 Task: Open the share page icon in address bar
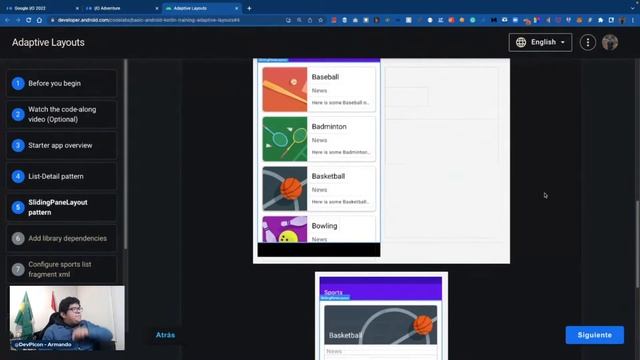click(x=310, y=20)
